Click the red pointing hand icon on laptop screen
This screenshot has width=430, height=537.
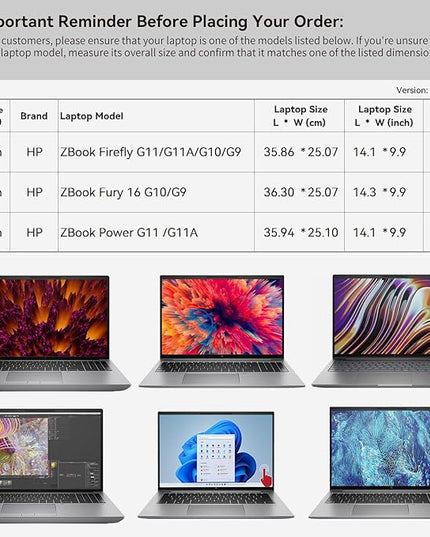(266, 477)
